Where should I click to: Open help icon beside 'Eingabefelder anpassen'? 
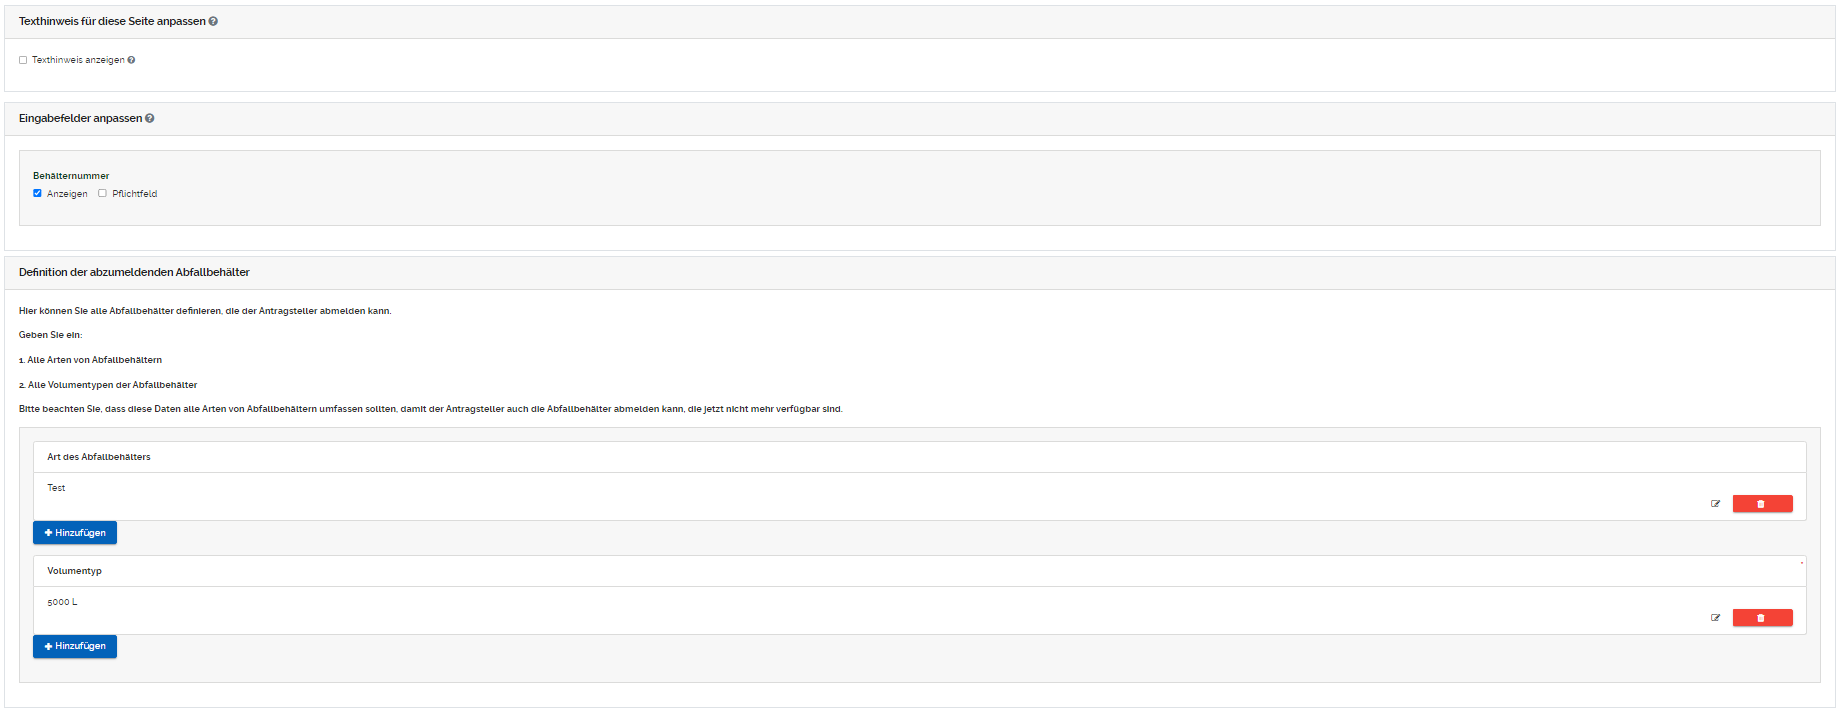(x=150, y=118)
